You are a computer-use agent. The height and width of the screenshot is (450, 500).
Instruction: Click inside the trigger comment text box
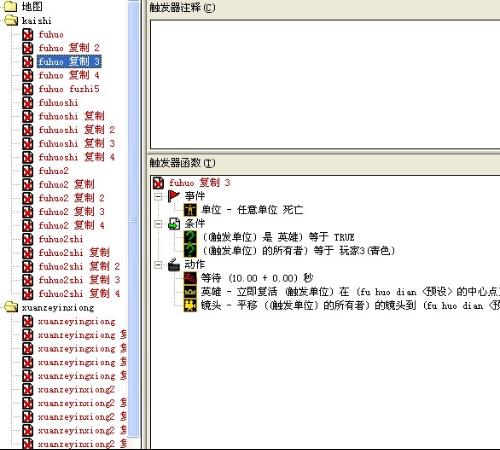tap(325, 84)
